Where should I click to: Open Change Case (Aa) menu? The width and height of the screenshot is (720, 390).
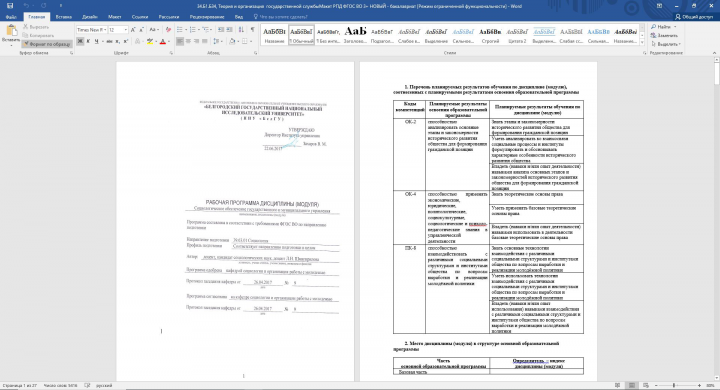pyautogui.click(x=154, y=29)
